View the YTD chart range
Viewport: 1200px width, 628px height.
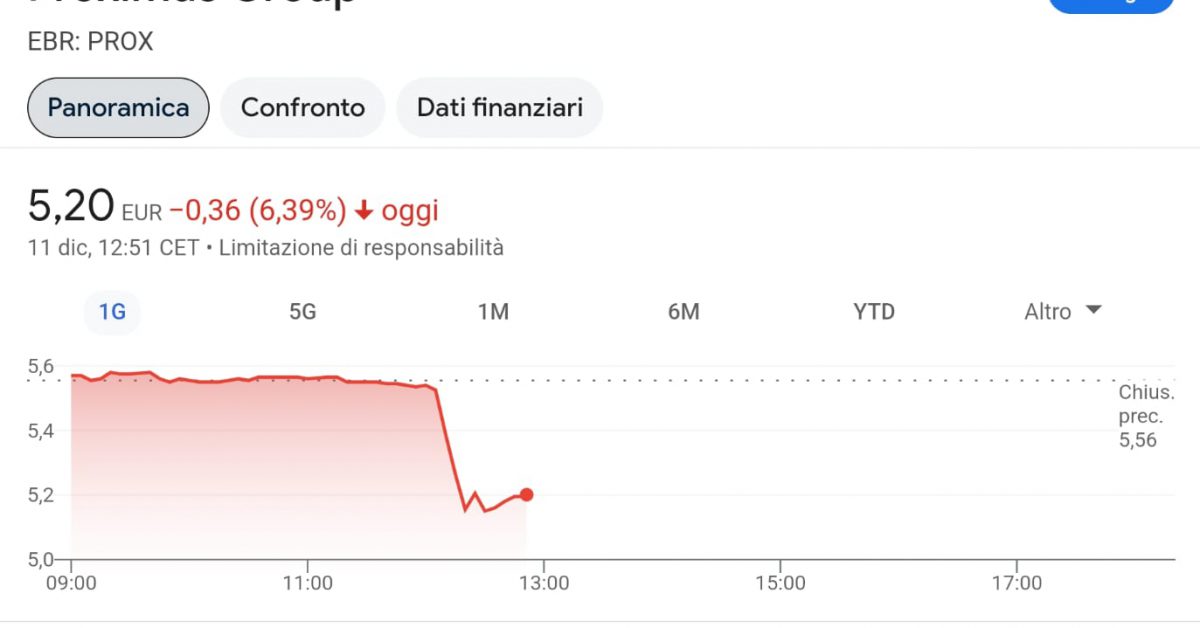point(874,312)
